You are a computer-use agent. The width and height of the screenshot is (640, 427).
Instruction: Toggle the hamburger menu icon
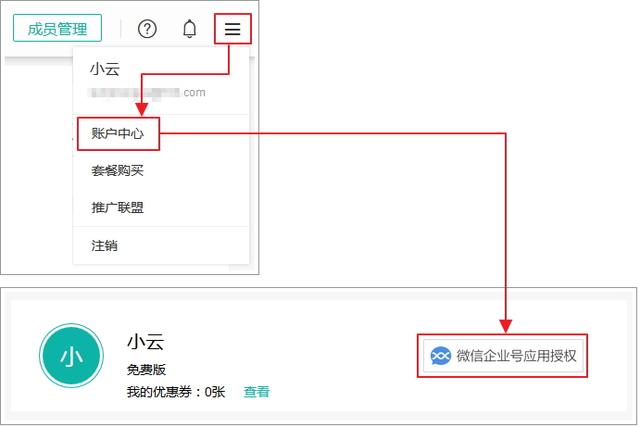click(232, 29)
